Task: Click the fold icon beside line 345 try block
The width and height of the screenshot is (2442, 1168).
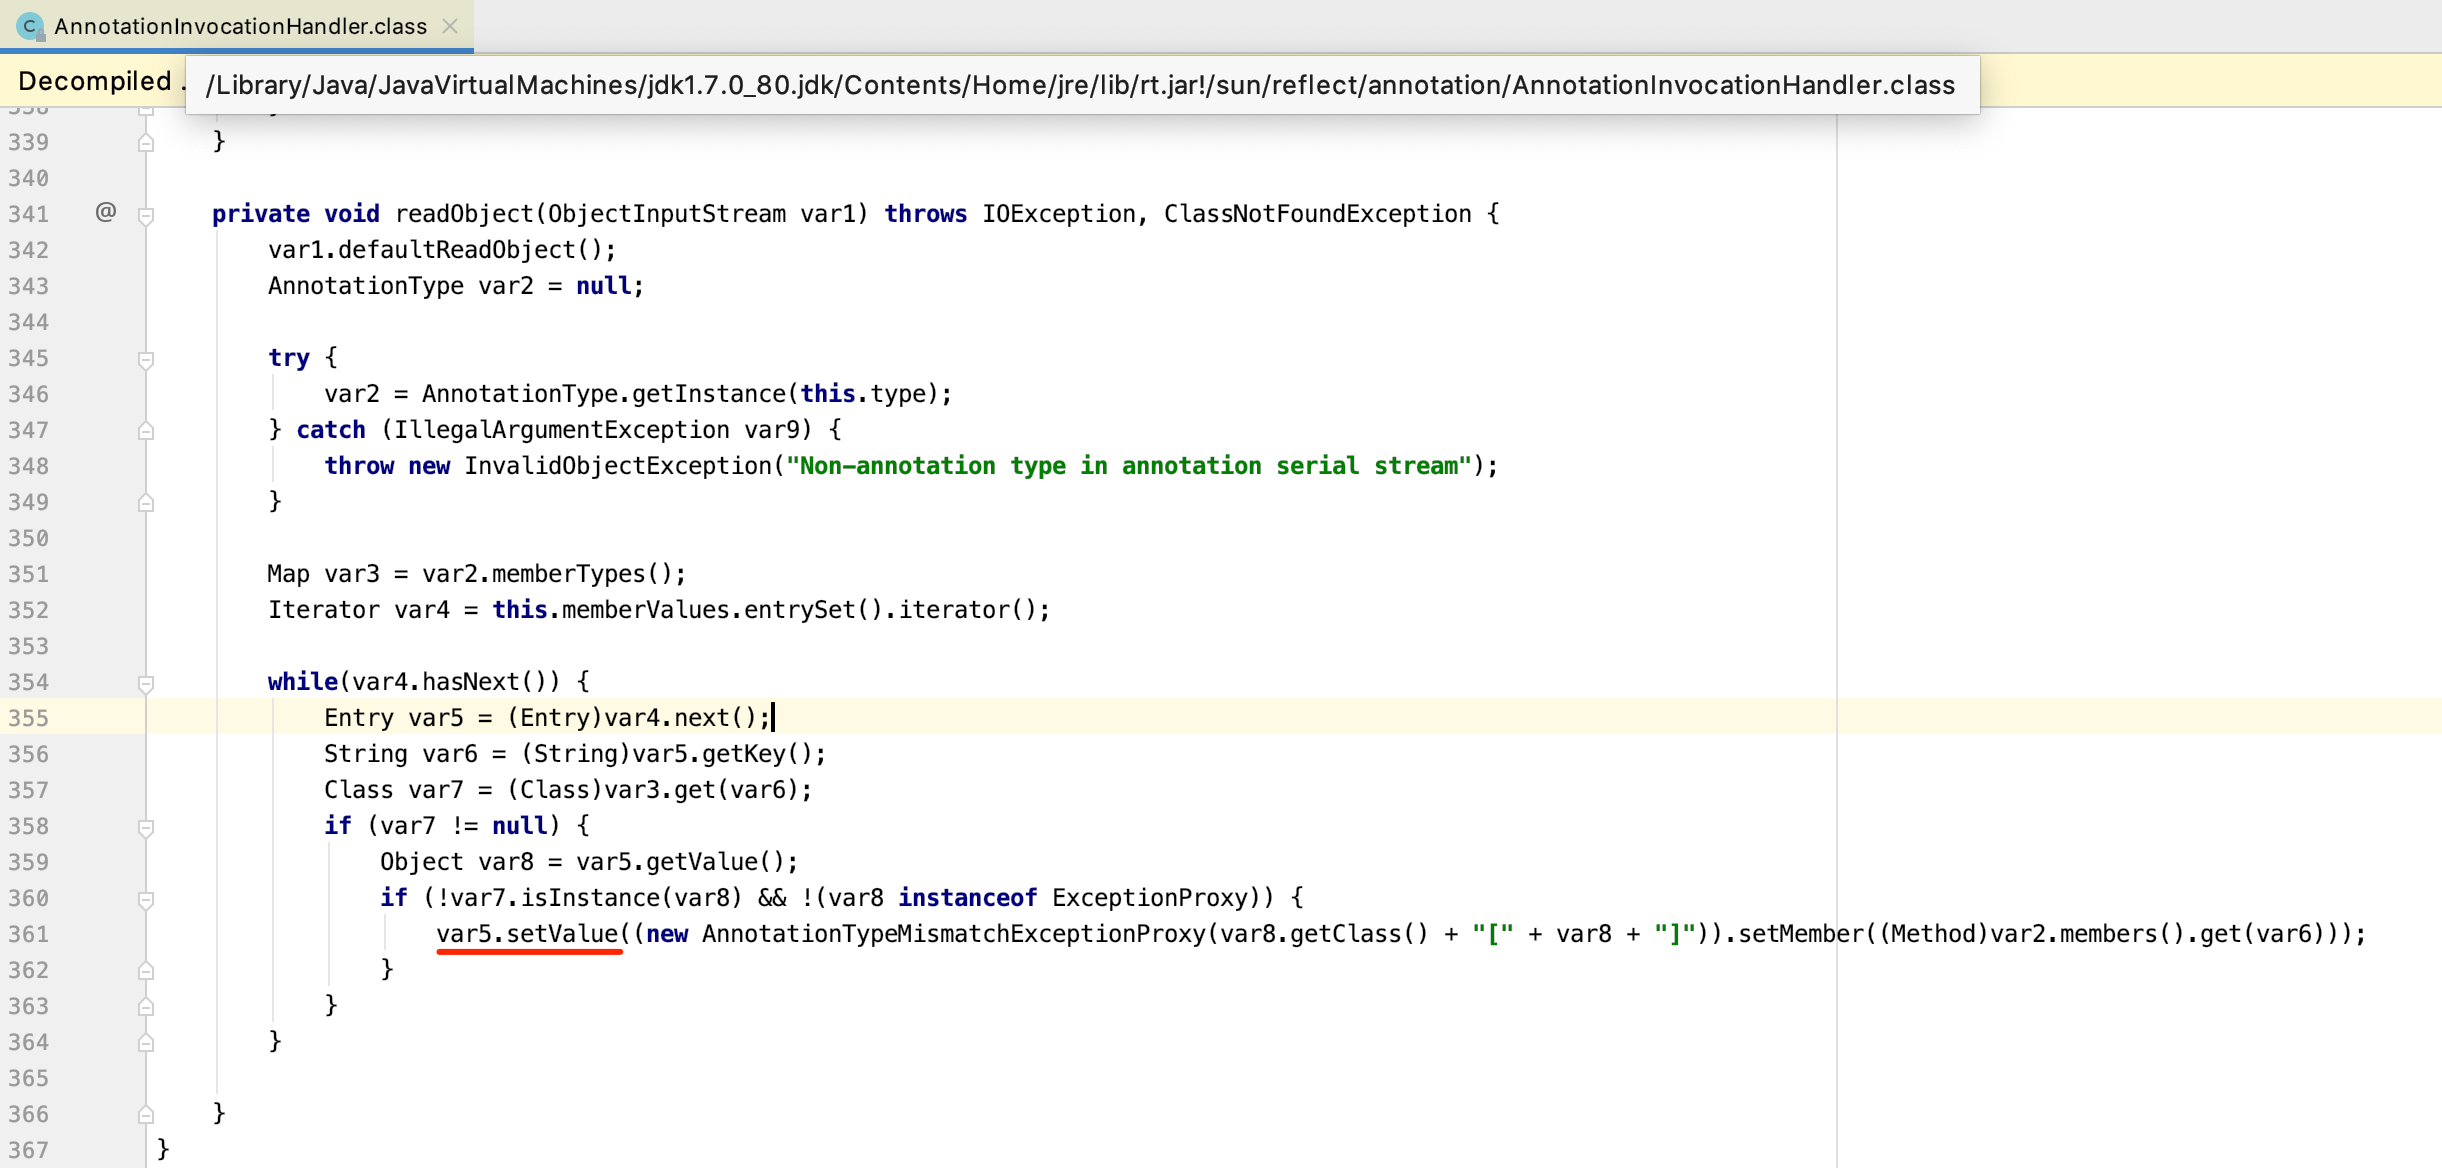Action: [x=146, y=358]
